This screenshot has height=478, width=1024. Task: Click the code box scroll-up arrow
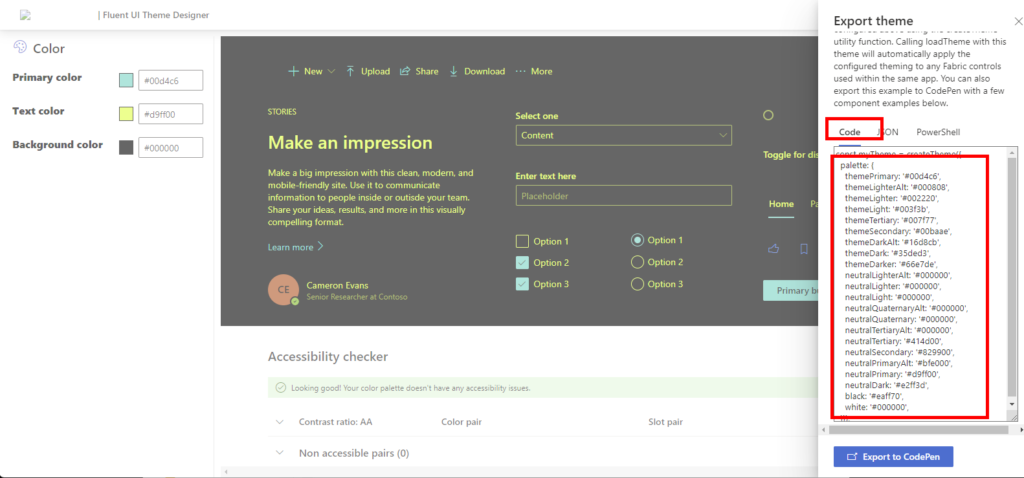coord(1012,153)
